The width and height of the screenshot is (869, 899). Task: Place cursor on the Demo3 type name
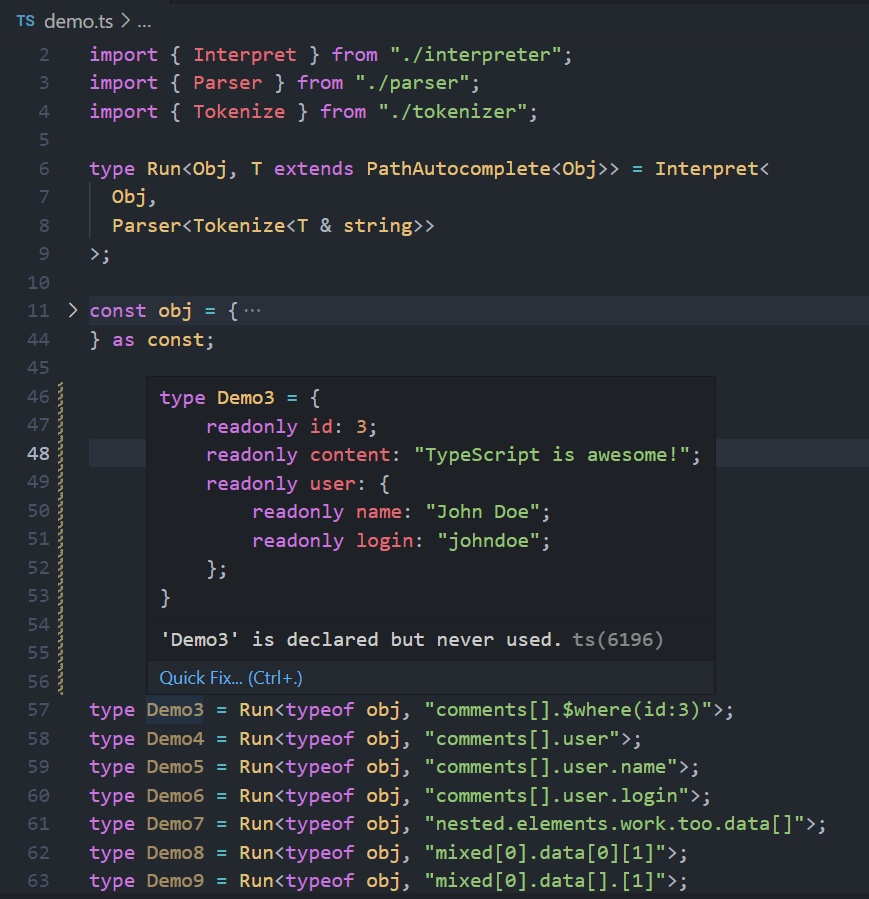point(174,708)
